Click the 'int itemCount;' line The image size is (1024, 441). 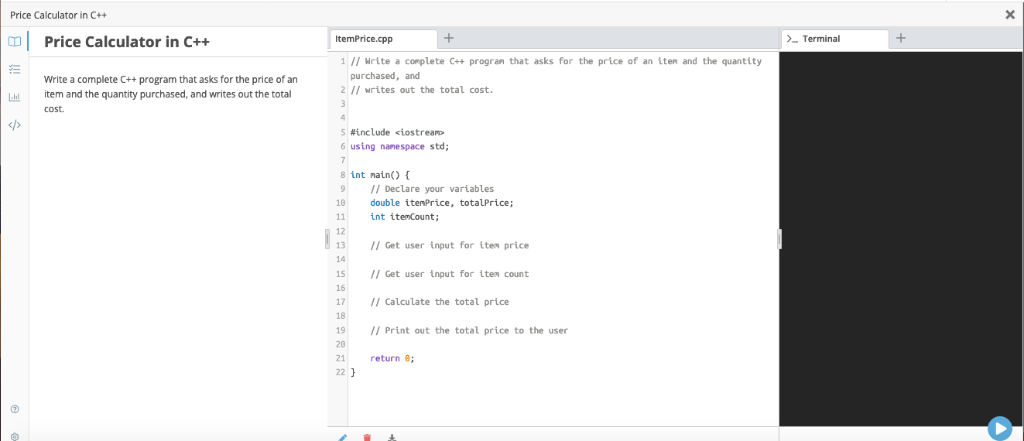click(x=405, y=217)
